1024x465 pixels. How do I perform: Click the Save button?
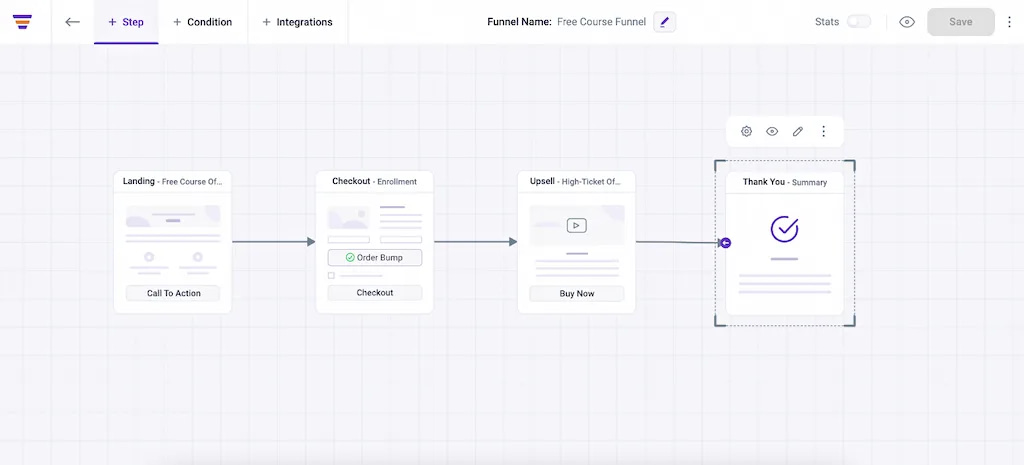pos(961,22)
